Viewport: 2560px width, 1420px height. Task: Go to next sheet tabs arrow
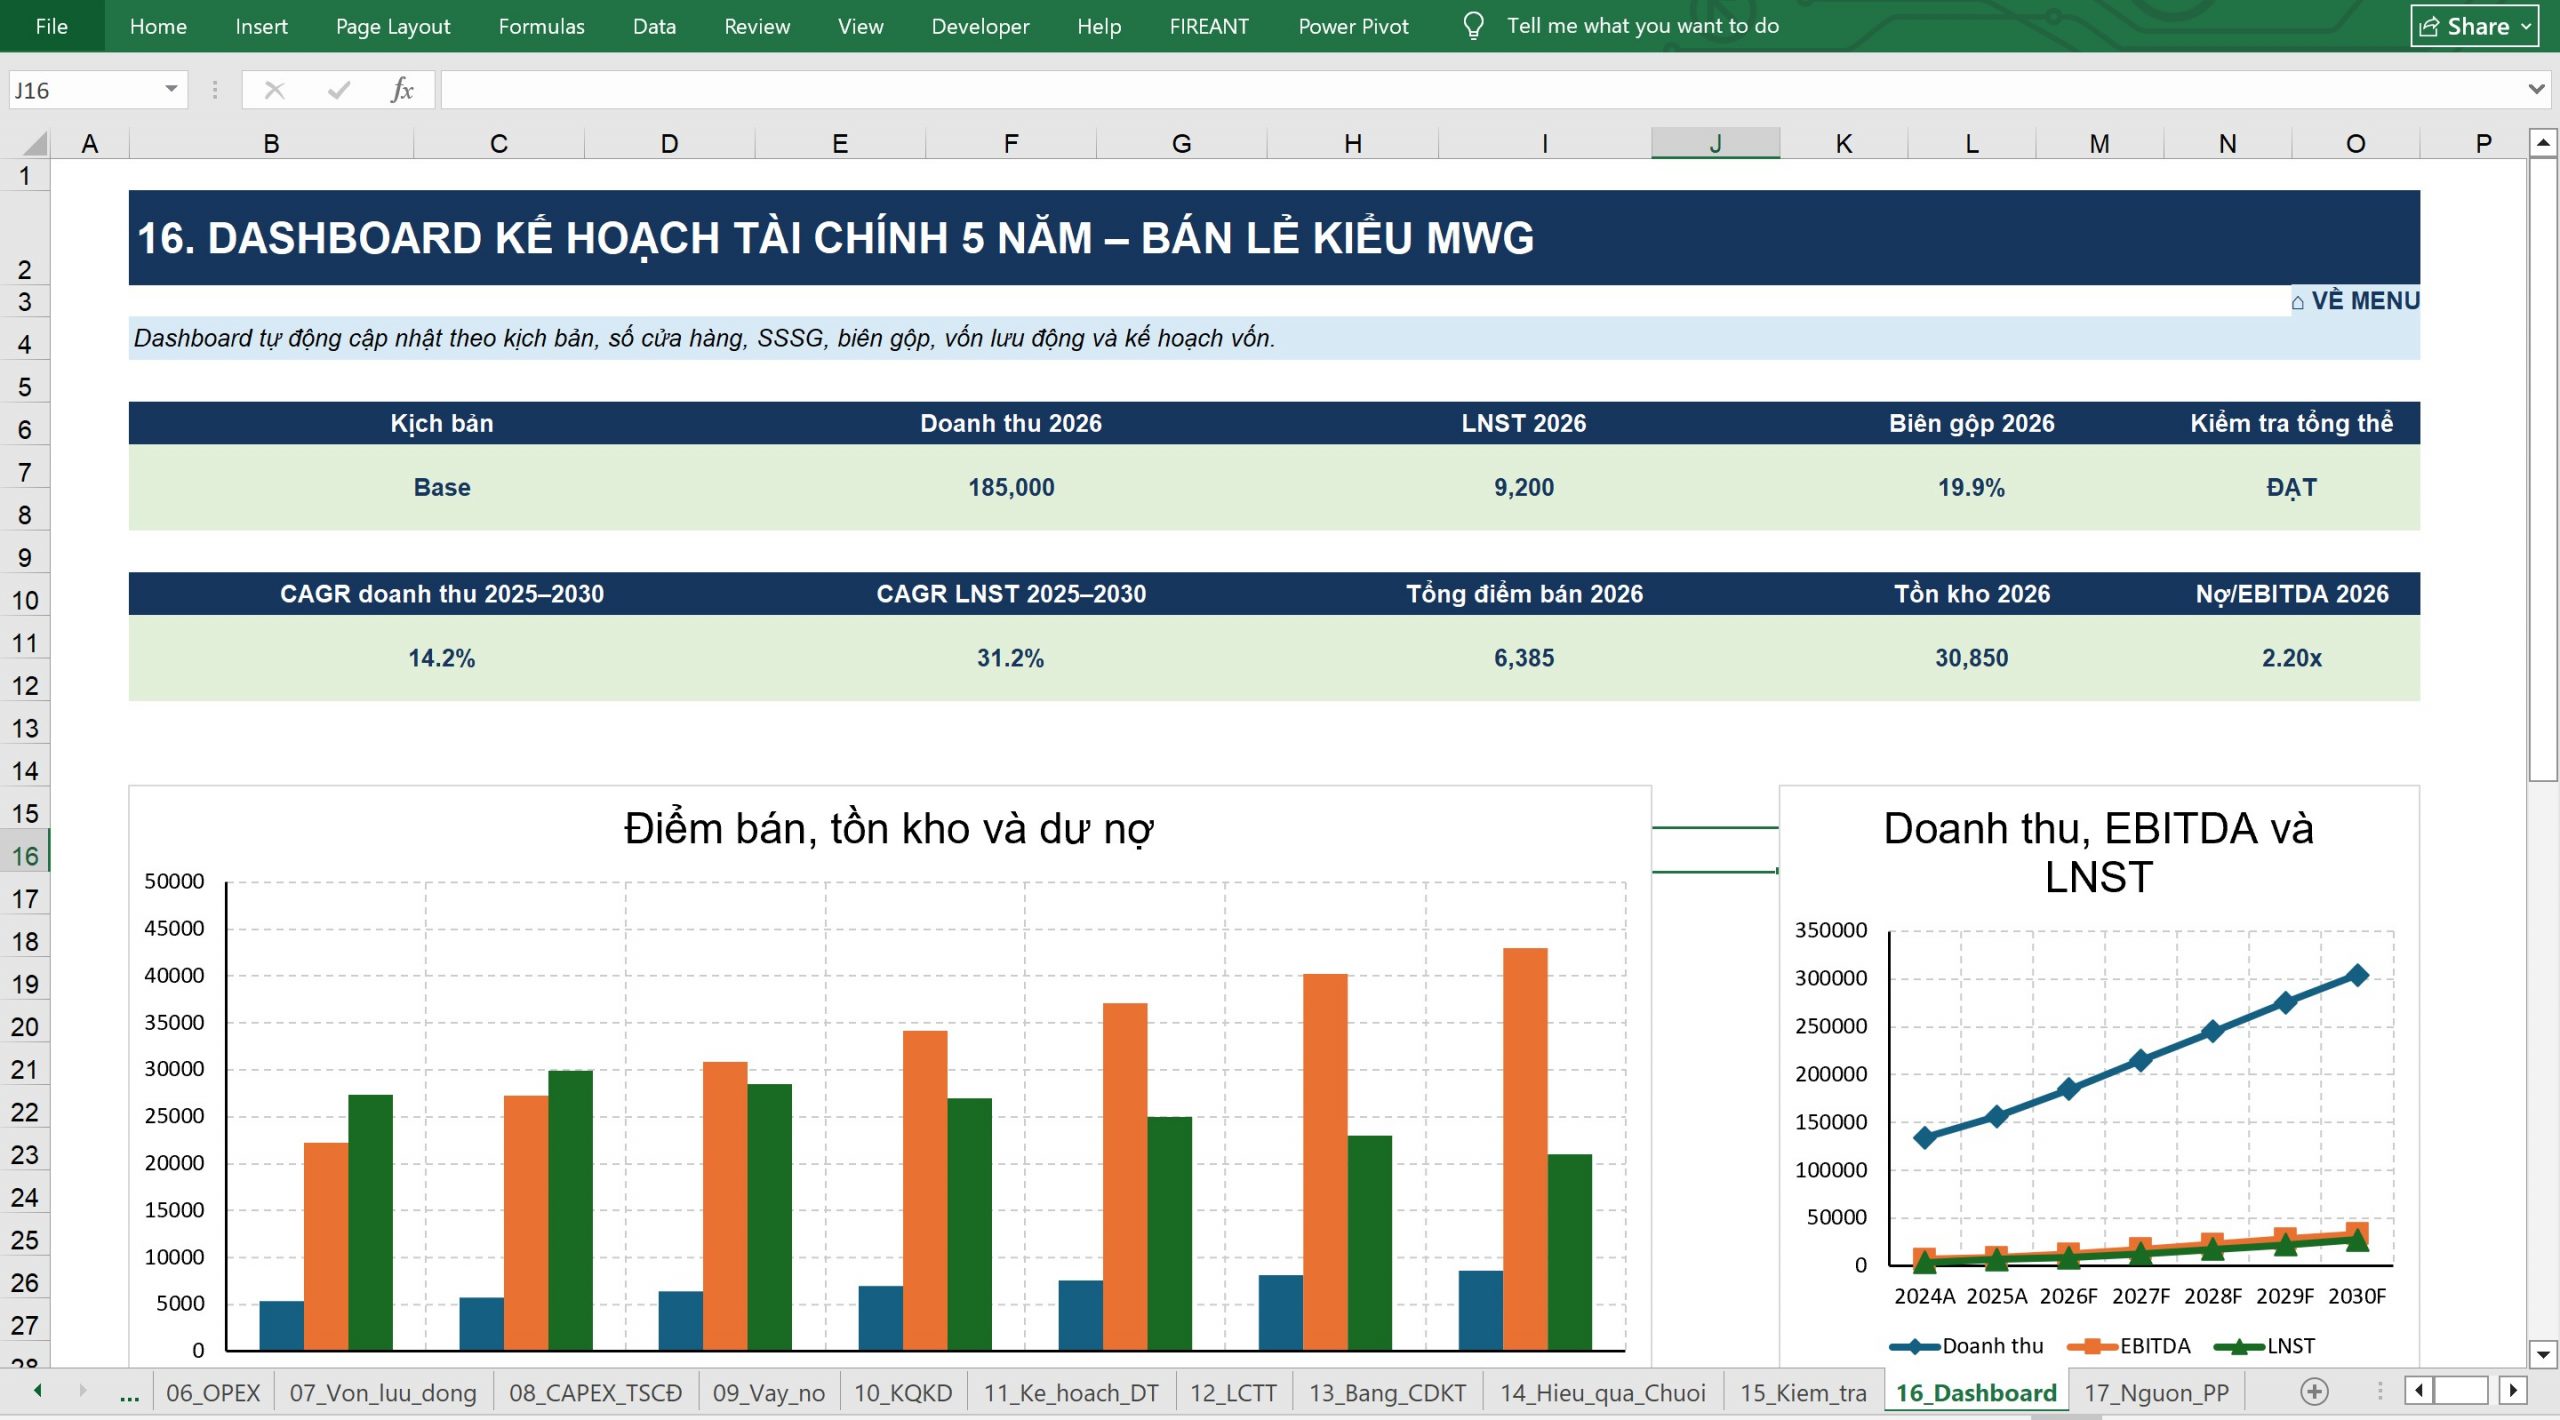pyautogui.click(x=83, y=1391)
